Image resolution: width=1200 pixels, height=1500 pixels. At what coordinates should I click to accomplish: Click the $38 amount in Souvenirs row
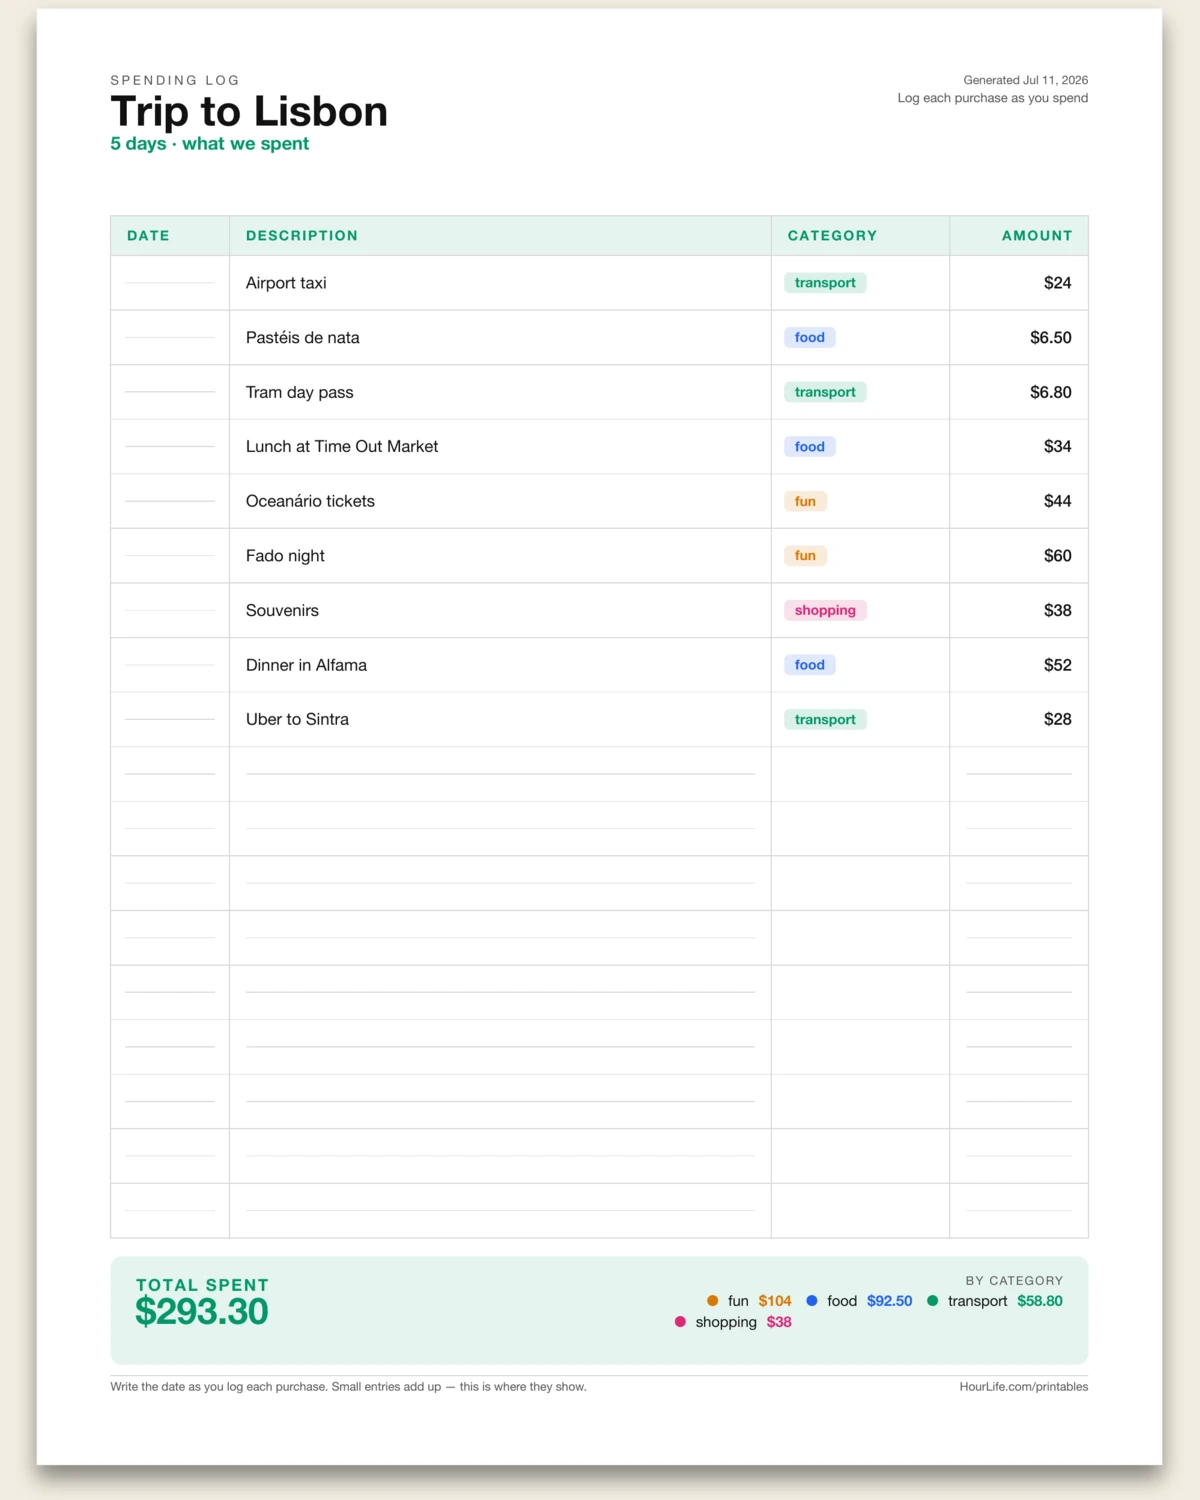point(1057,610)
